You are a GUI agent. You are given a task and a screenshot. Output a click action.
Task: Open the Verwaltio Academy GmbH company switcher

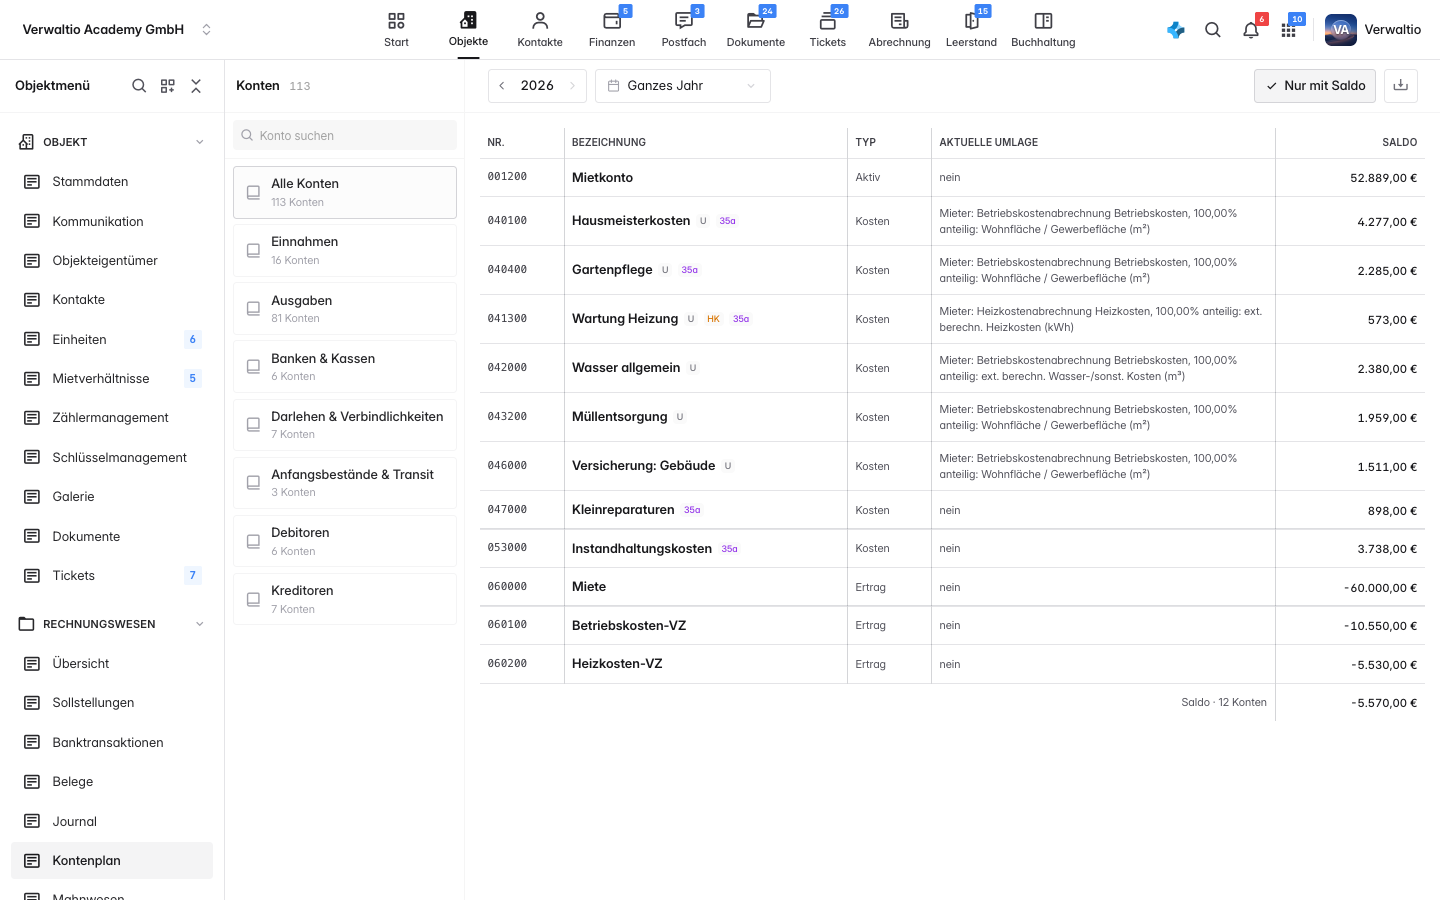pos(117,30)
